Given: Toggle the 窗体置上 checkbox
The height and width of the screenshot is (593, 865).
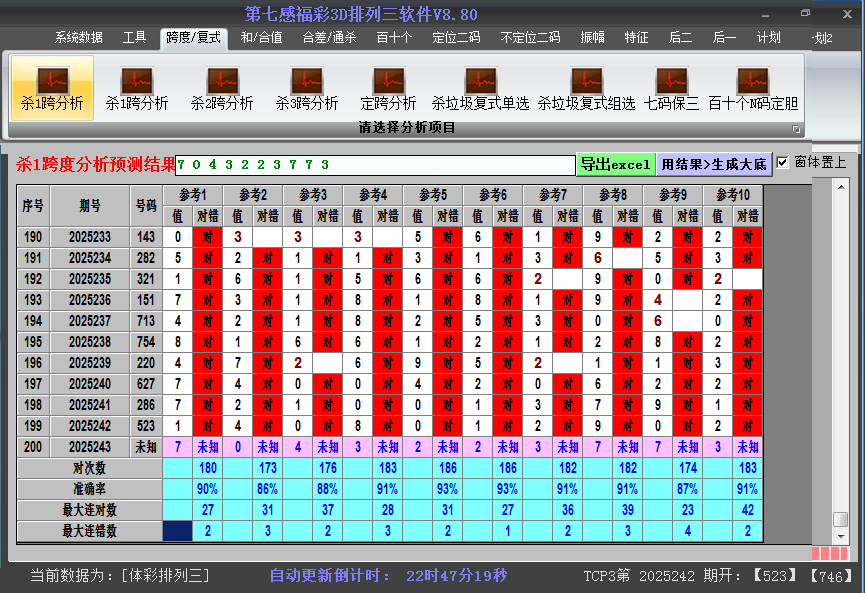Looking at the screenshot, I should (x=783, y=162).
